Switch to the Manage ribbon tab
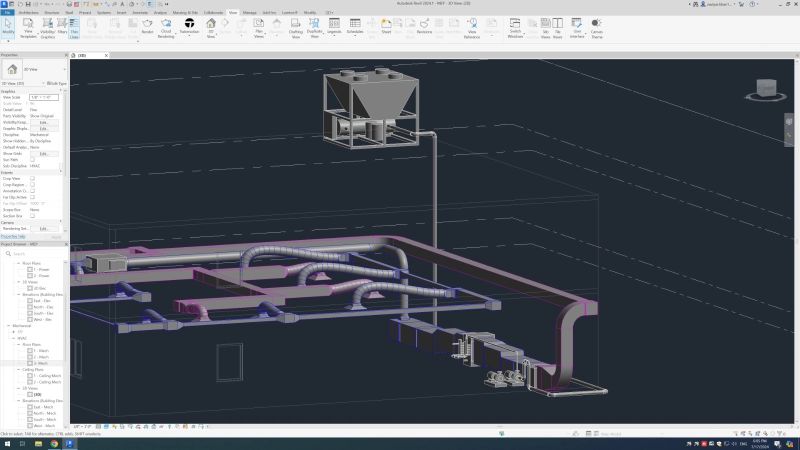 [x=249, y=13]
